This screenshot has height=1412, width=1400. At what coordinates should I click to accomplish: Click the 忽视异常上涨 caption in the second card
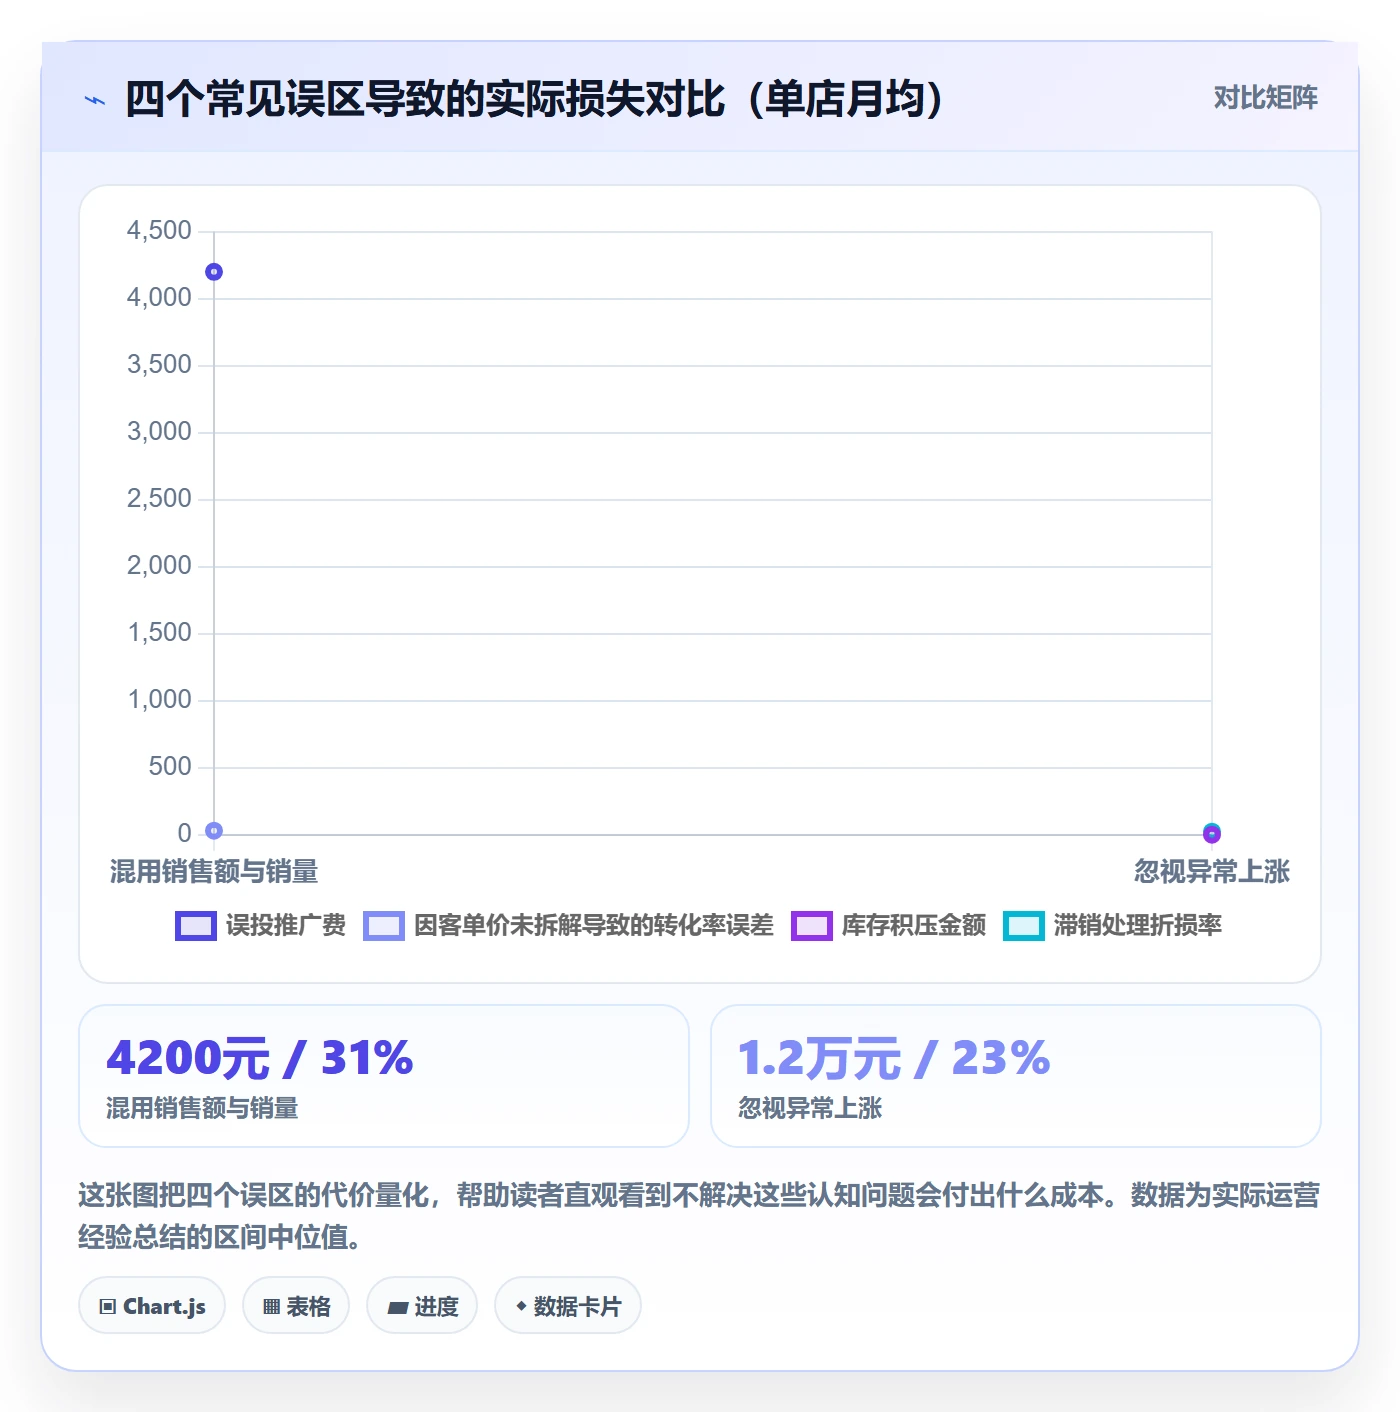tap(810, 1108)
